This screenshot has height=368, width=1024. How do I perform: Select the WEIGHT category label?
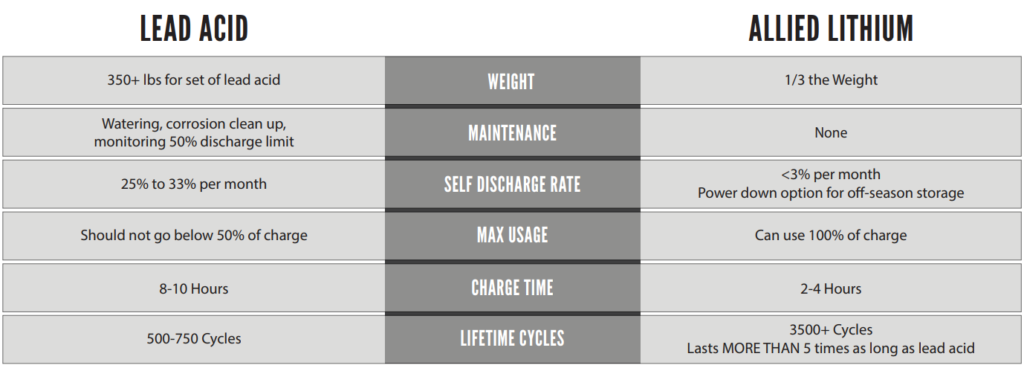pyautogui.click(x=512, y=81)
